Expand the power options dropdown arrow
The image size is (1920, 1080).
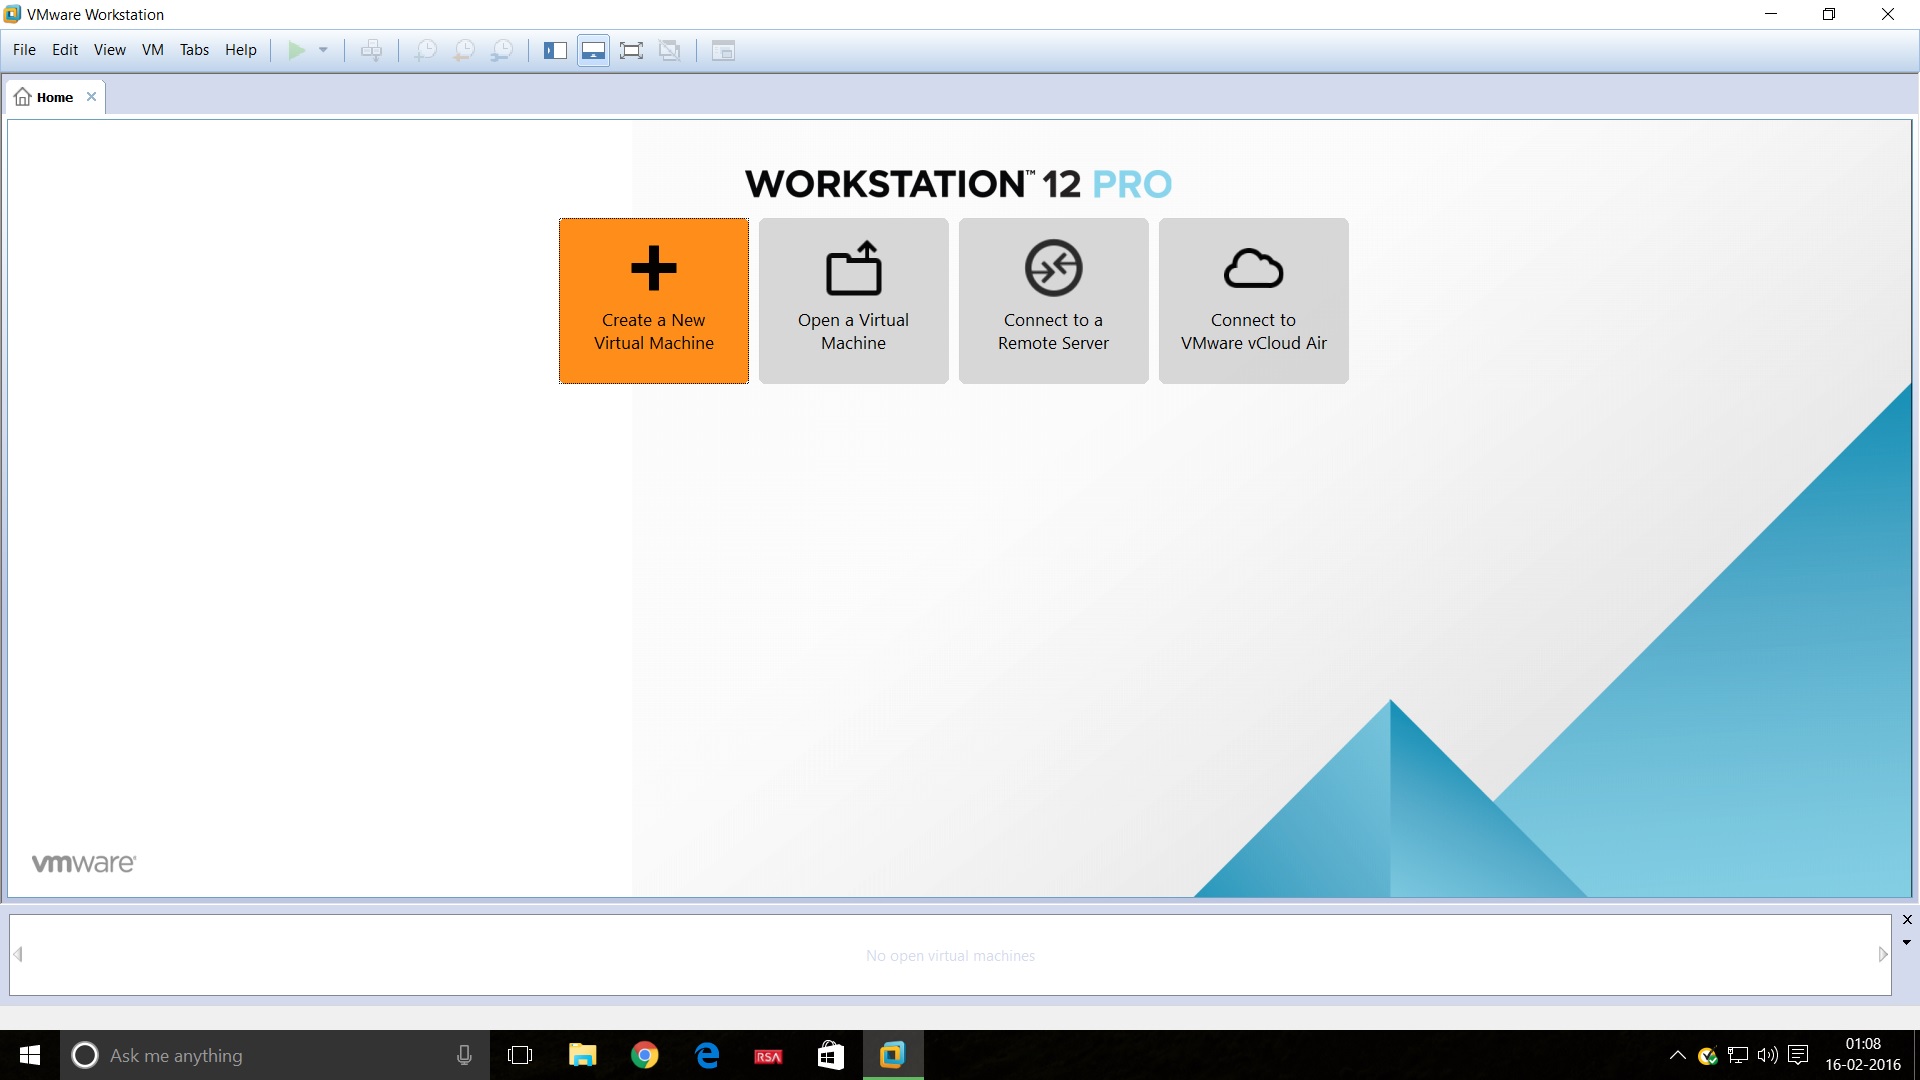coord(323,50)
